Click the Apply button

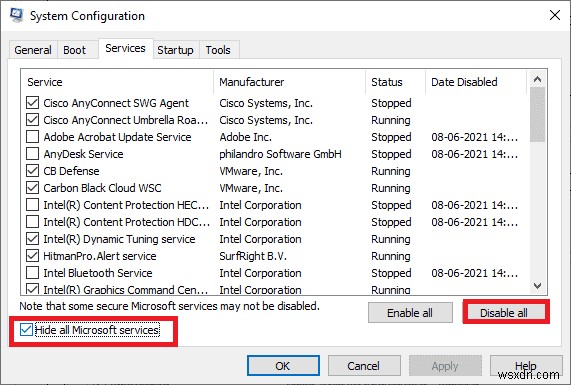445,366
